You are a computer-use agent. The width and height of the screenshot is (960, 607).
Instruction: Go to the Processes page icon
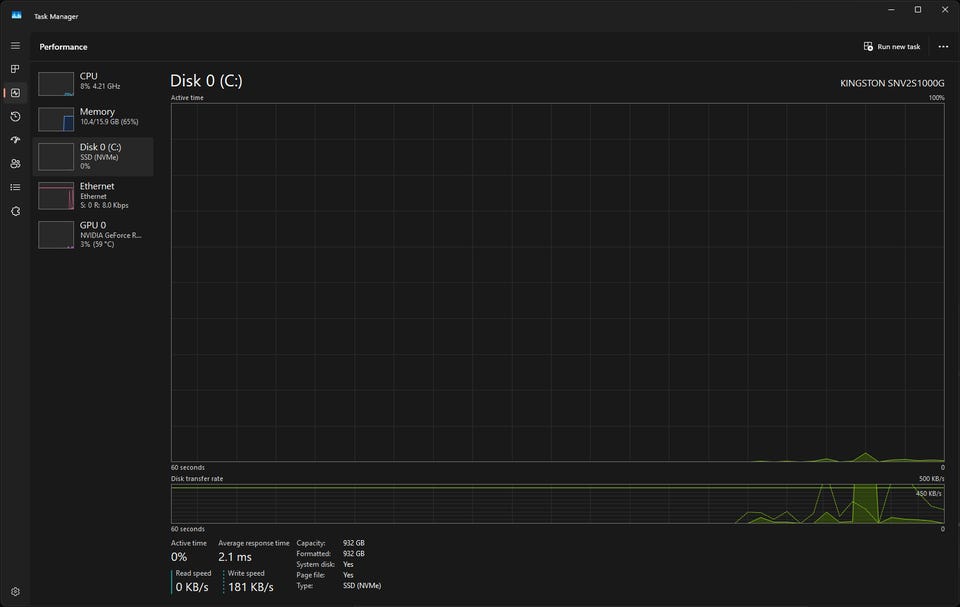15,69
